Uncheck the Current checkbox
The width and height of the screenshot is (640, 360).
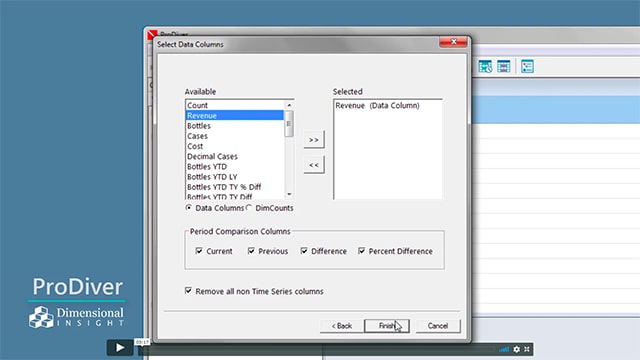(x=199, y=251)
